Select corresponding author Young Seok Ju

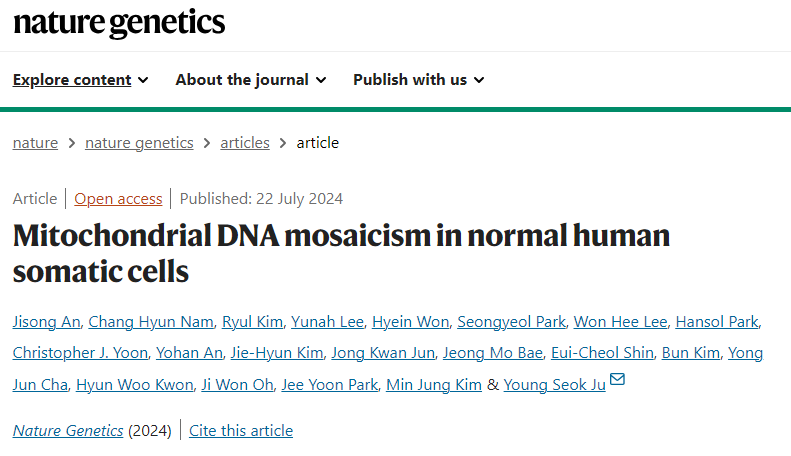[554, 385]
